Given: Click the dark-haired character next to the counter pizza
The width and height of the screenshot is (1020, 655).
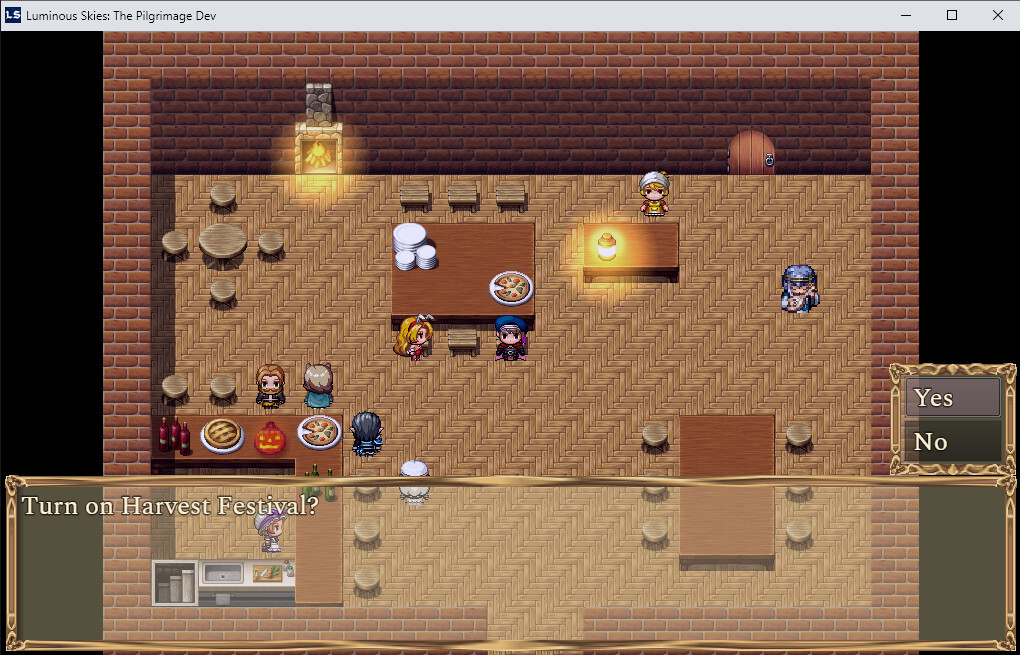Looking at the screenshot, I should (x=366, y=433).
